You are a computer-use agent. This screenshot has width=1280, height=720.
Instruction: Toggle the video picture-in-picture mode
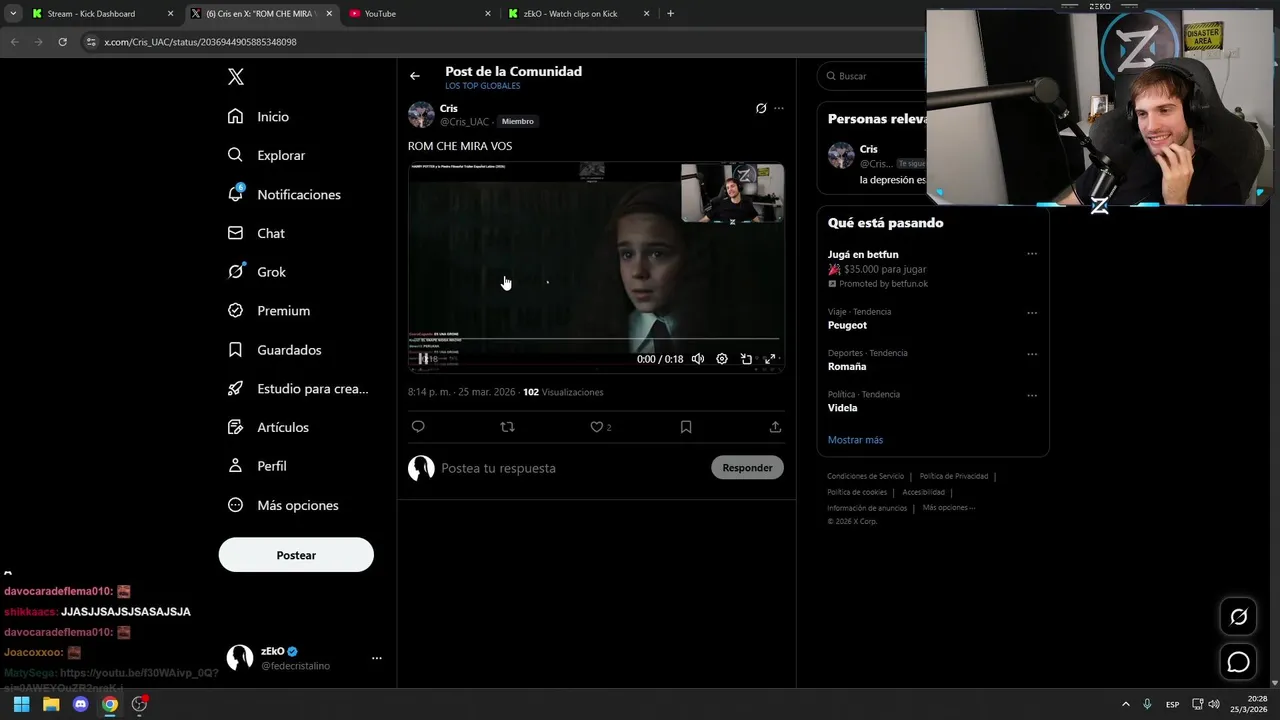(746, 359)
